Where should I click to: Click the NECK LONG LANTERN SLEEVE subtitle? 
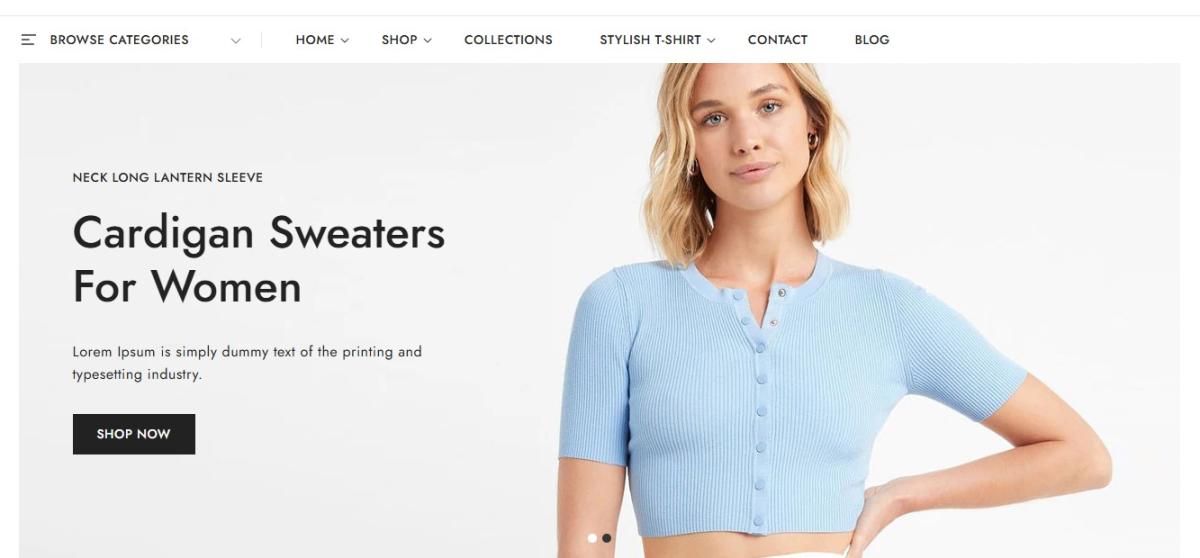coord(168,177)
